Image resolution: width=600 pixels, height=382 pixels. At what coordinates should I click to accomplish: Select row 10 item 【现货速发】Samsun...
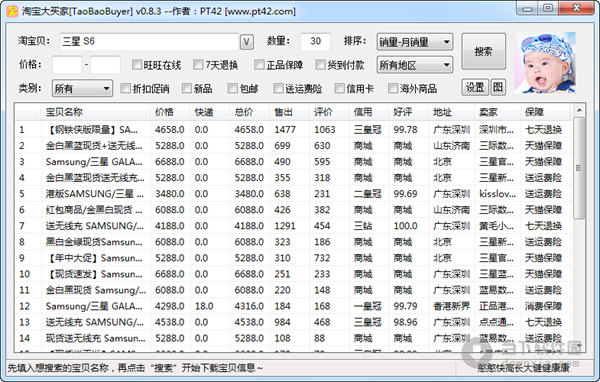94,274
